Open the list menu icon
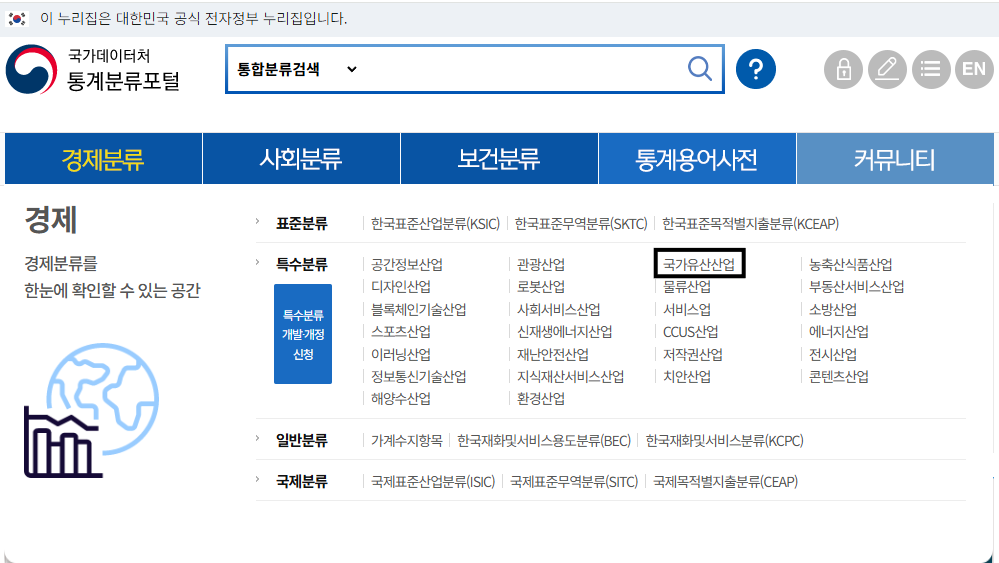 [x=930, y=69]
